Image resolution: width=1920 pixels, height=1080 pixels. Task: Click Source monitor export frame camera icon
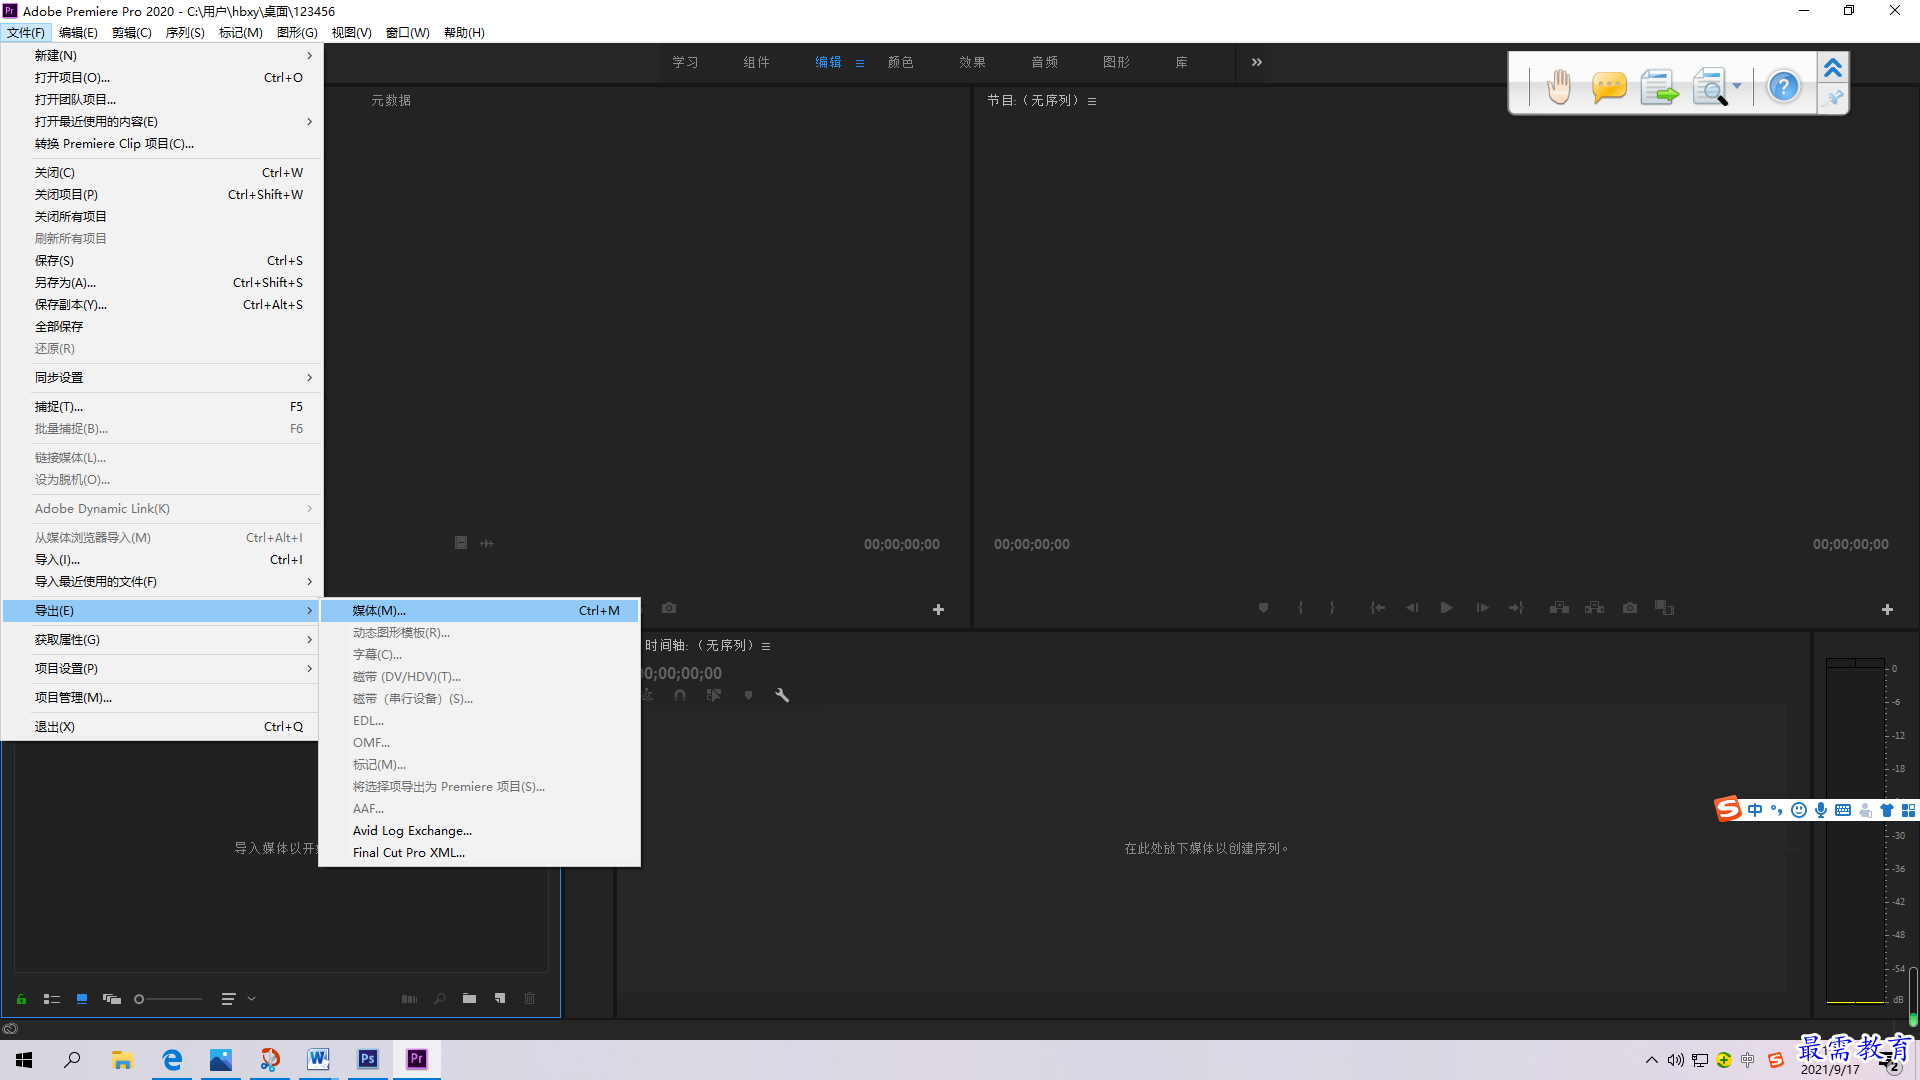coord(669,608)
